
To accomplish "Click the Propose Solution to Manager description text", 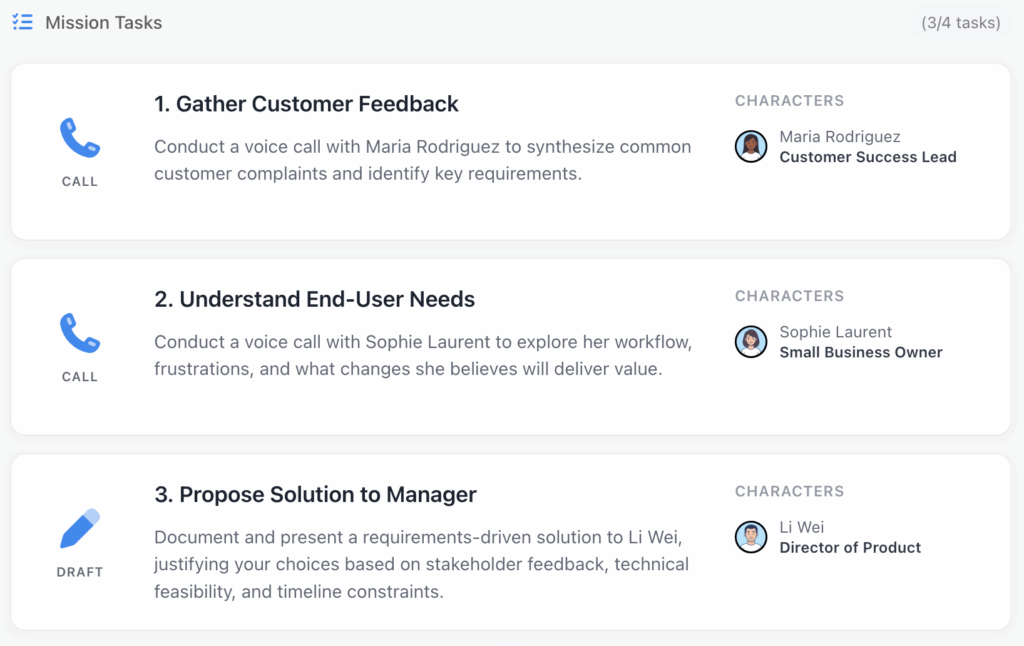I will (x=421, y=564).
